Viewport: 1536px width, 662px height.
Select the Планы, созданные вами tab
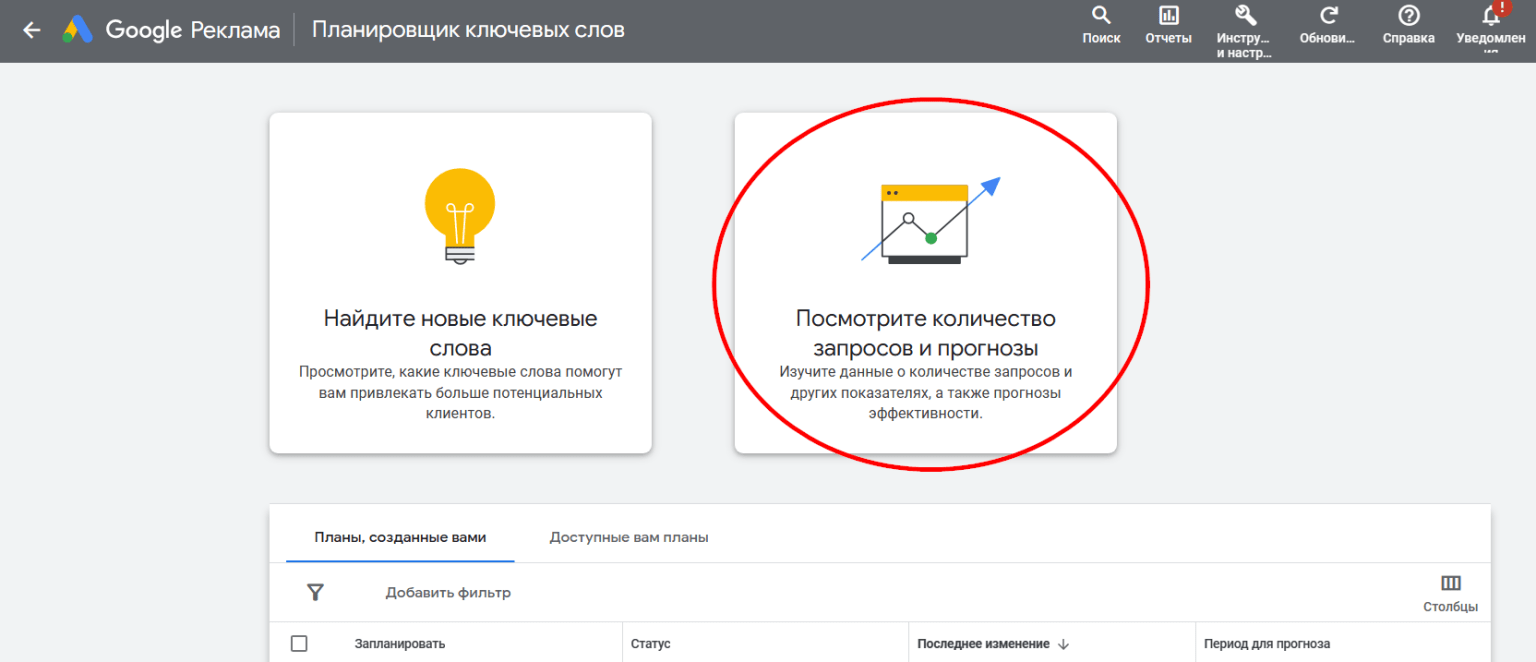400,536
